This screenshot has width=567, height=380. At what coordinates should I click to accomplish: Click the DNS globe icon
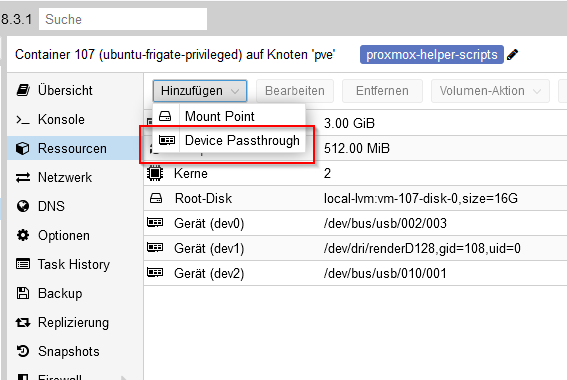pos(23,206)
